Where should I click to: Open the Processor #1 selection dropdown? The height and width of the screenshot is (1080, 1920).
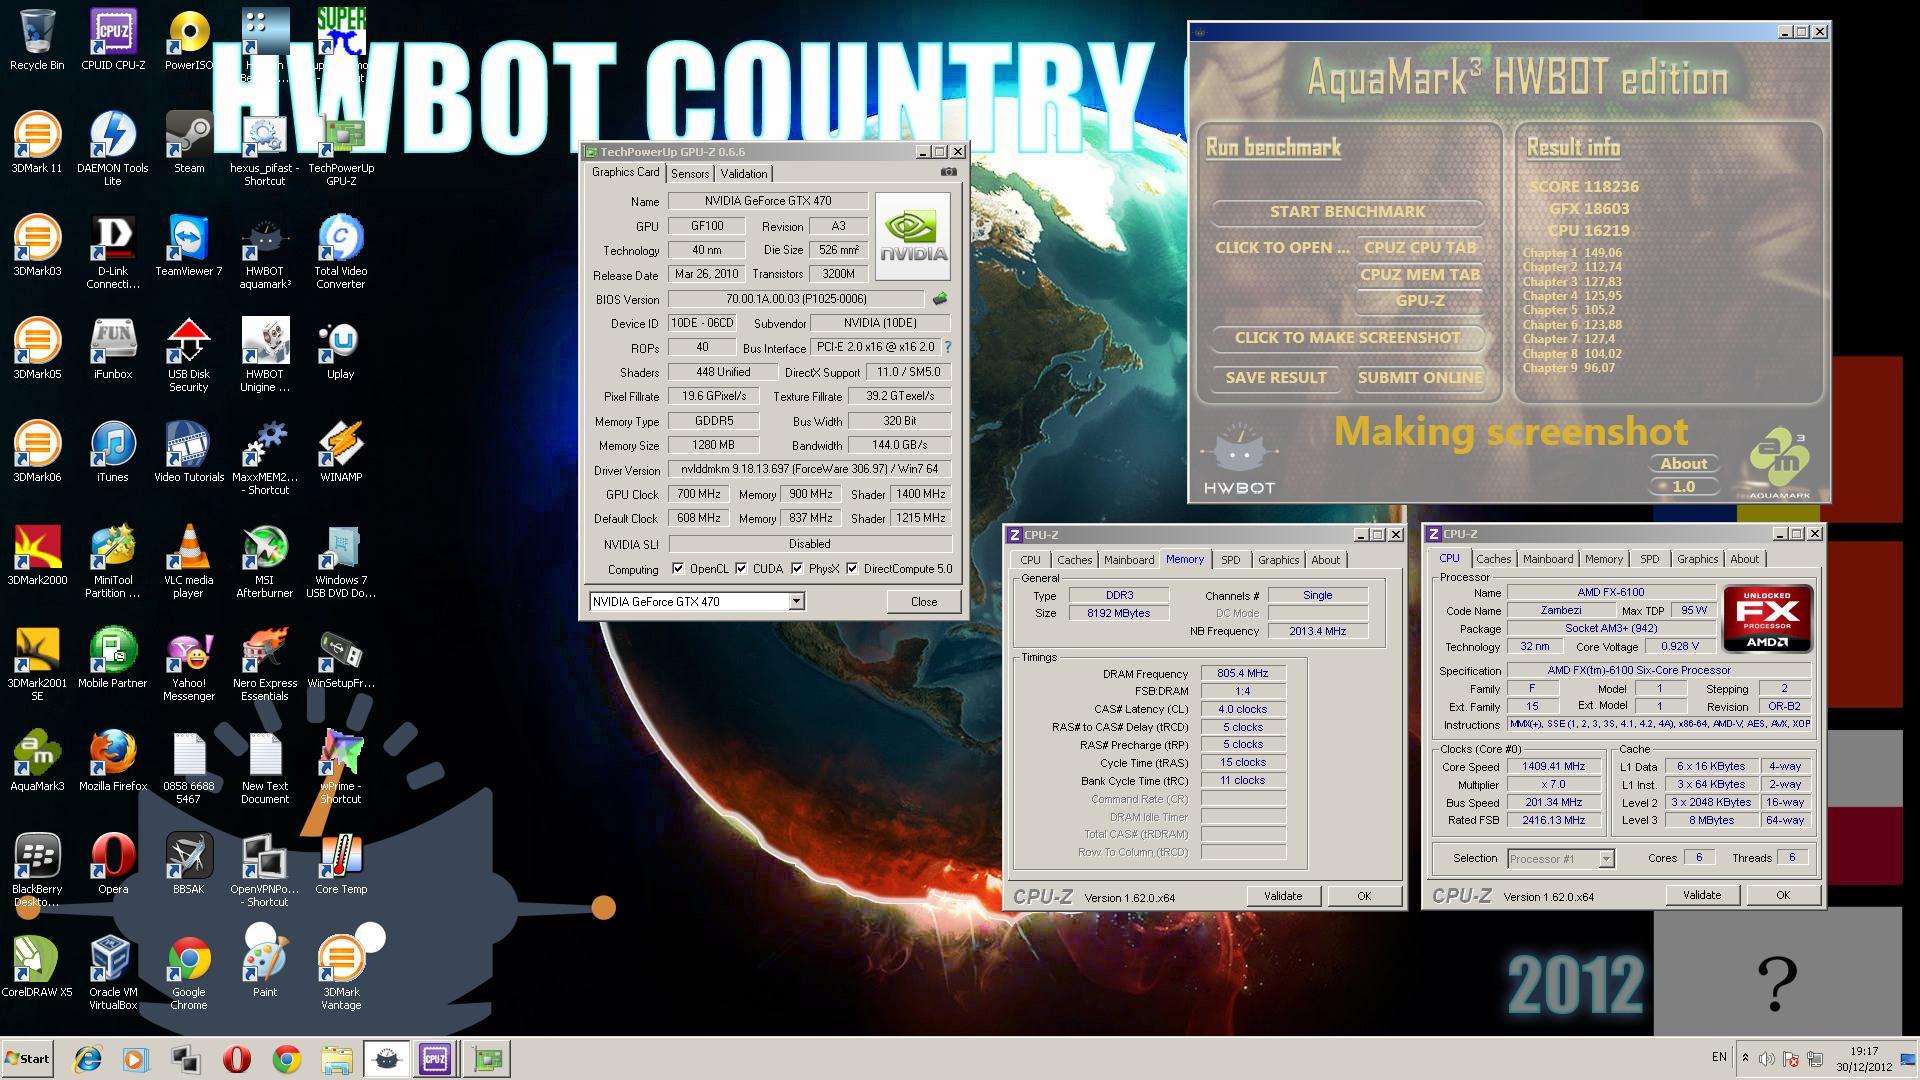pyautogui.click(x=1606, y=858)
